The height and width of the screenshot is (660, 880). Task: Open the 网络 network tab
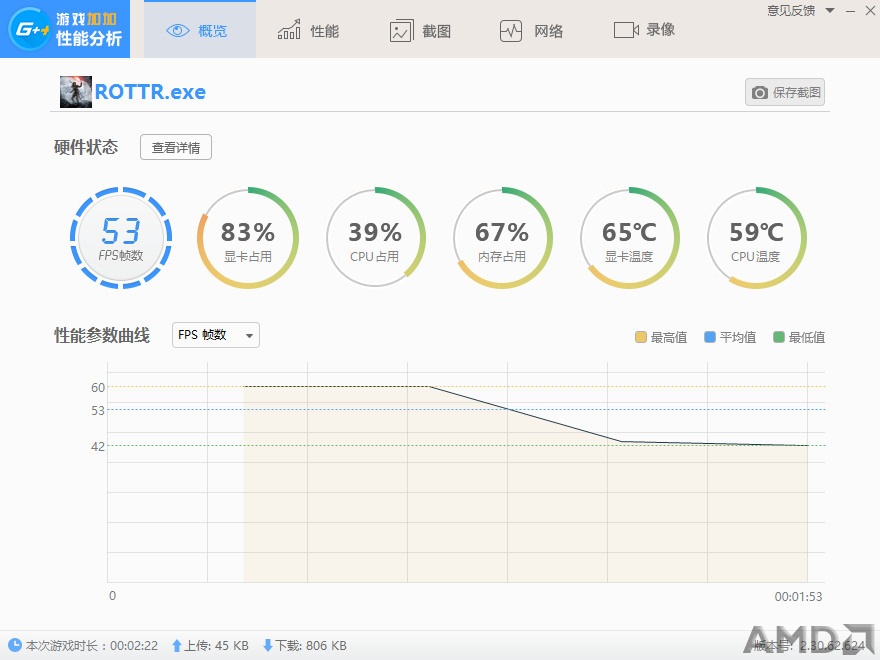point(531,31)
